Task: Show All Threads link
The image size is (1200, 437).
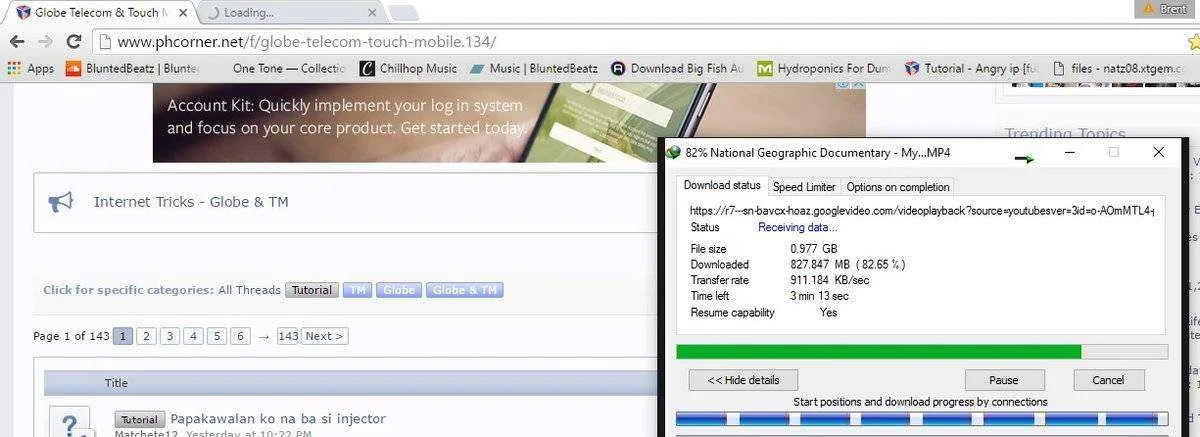Action: pos(249,290)
